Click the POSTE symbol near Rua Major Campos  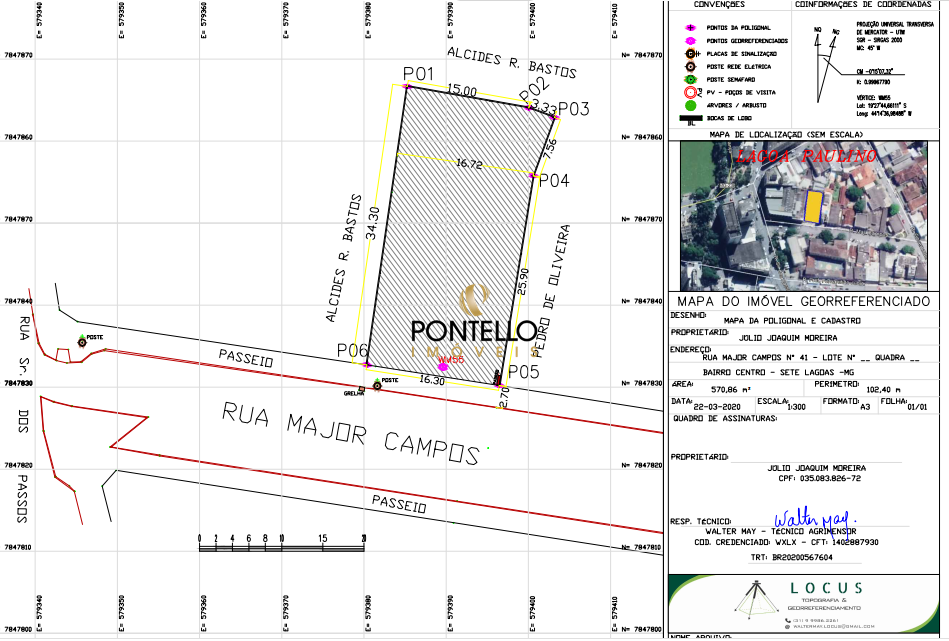tap(377, 386)
